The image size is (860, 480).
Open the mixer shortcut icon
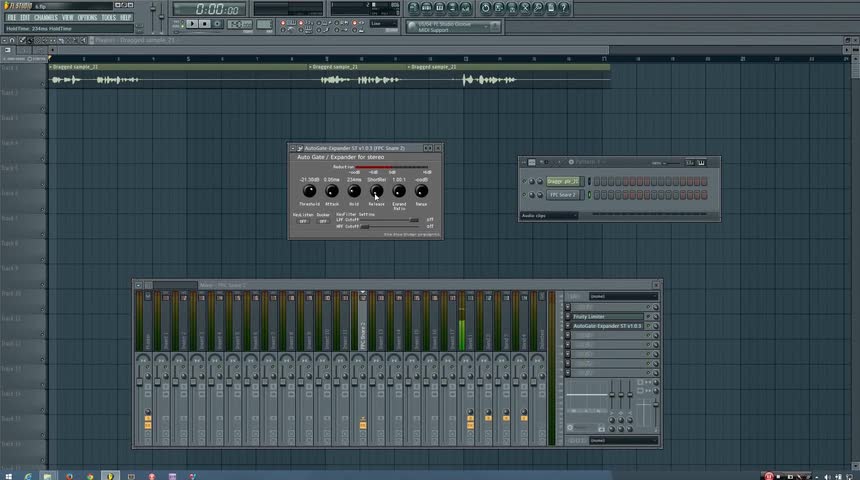pos(466,8)
